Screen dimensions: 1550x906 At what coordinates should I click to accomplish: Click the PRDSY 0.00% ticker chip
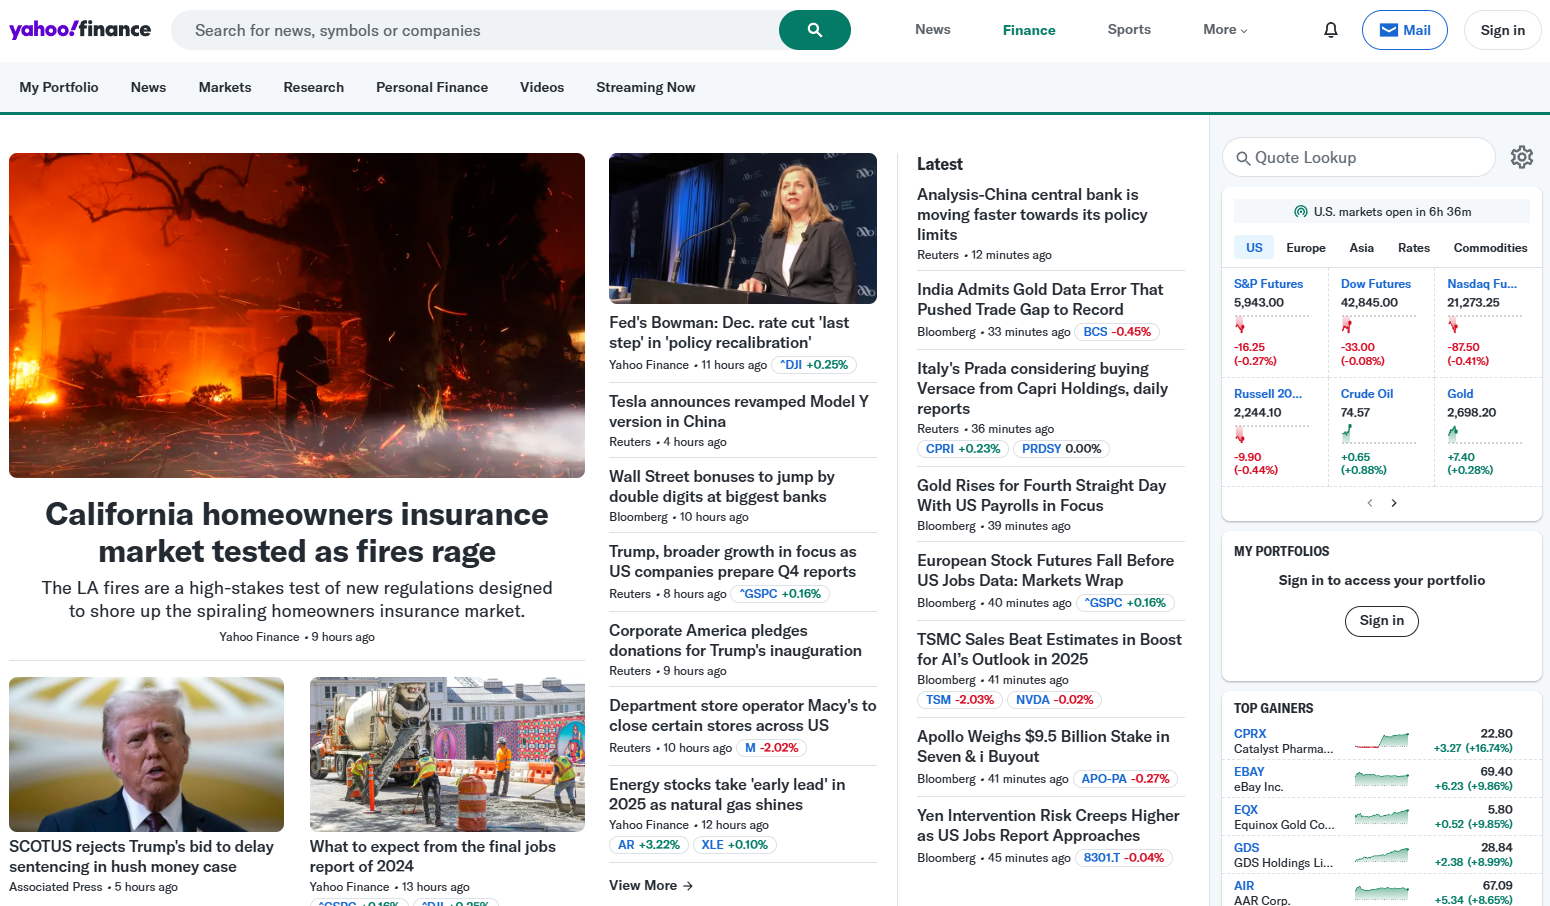1061,449
